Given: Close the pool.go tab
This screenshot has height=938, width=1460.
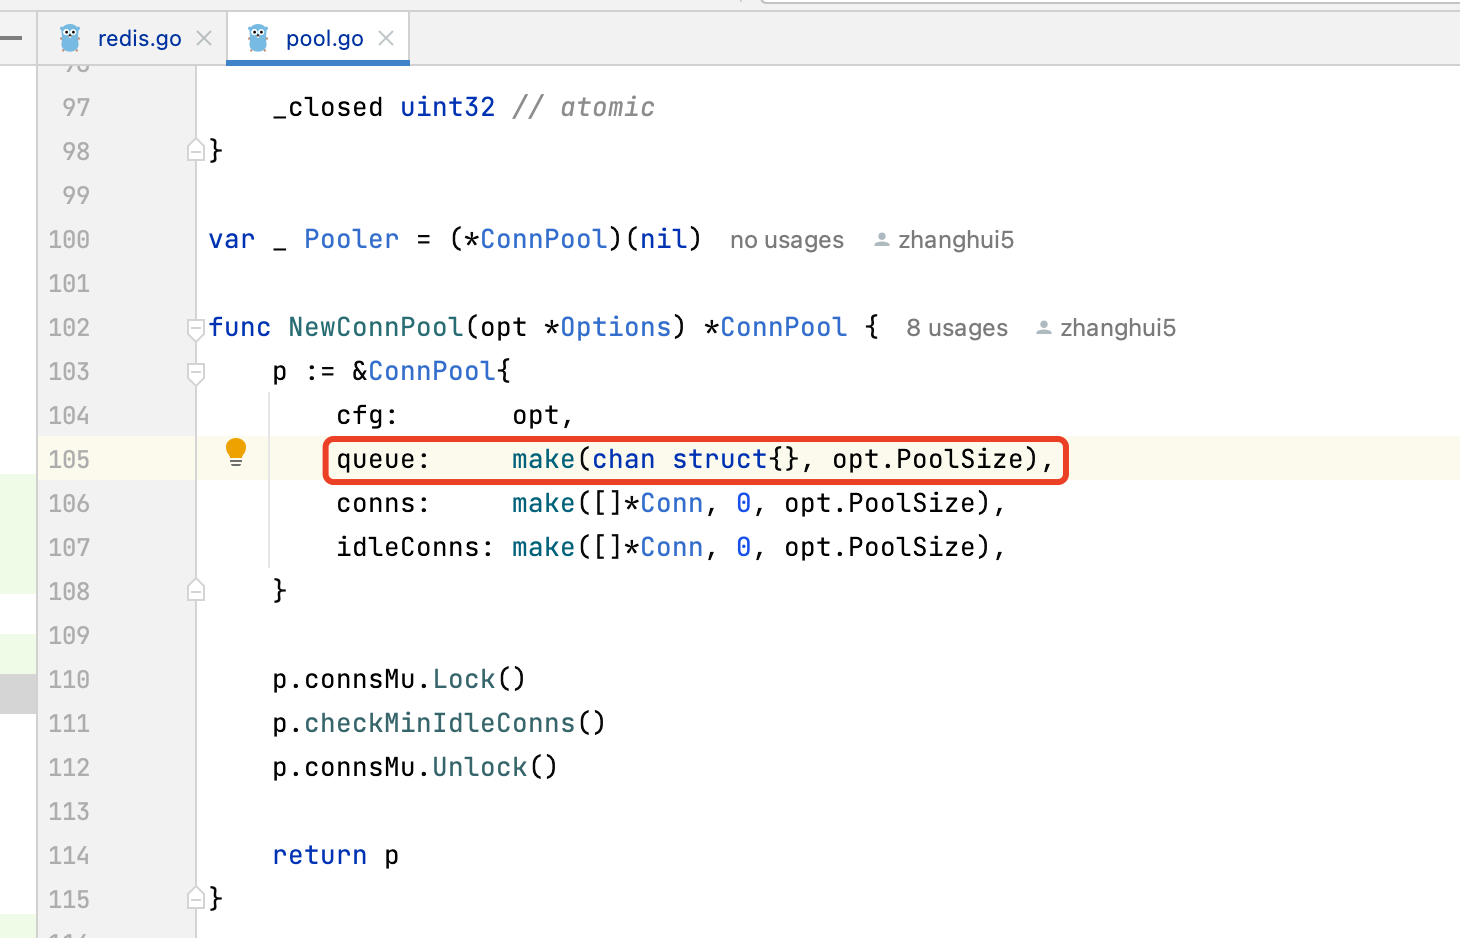Looking at the screenshot, I should pos(386,38).
